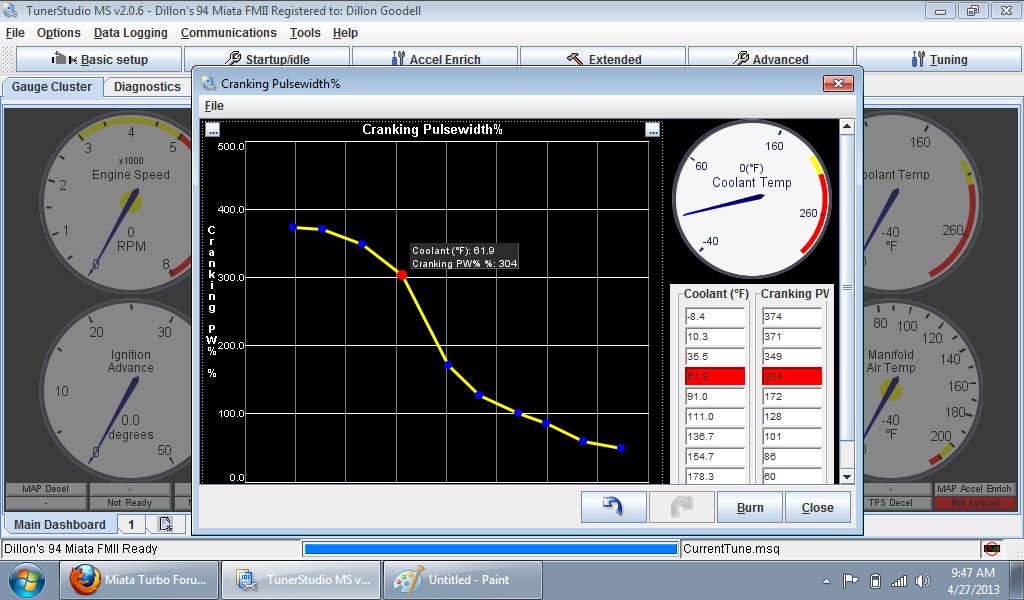This screenshot has width=1024, height=600.
Task: Click the highlighted Coolant field 61.9
Action: click(x=715, y=377)
